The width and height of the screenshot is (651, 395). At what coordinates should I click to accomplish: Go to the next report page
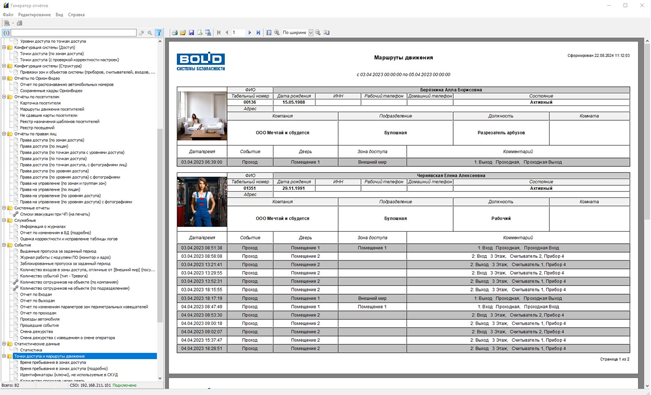click(x=250, y=32)
